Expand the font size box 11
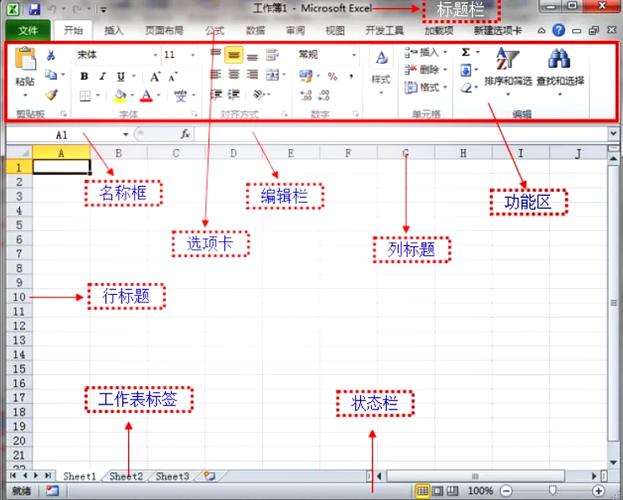This screenshot has height=500, width=623. click(x=193, y=55)
